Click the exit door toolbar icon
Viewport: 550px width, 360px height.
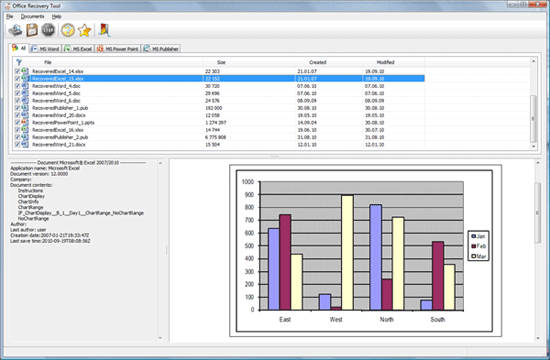(104, 30)
